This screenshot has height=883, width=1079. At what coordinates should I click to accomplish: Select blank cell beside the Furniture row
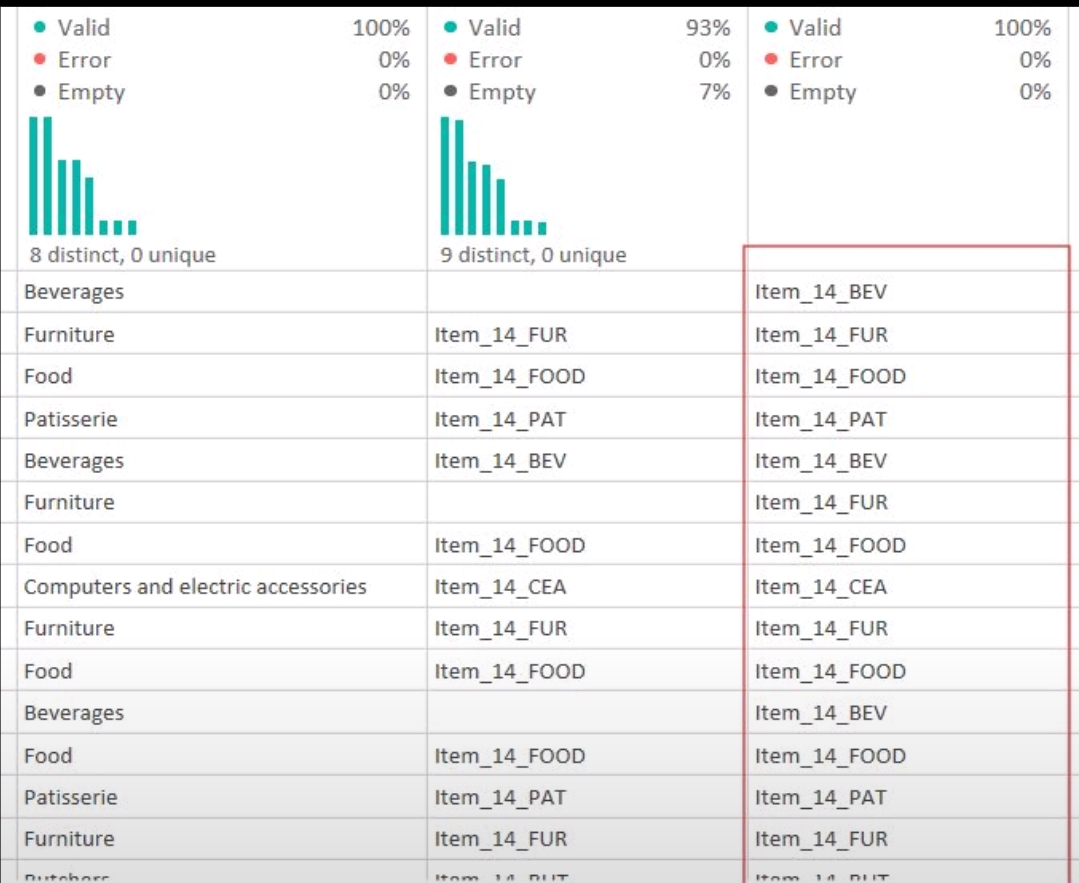(587, 502)
